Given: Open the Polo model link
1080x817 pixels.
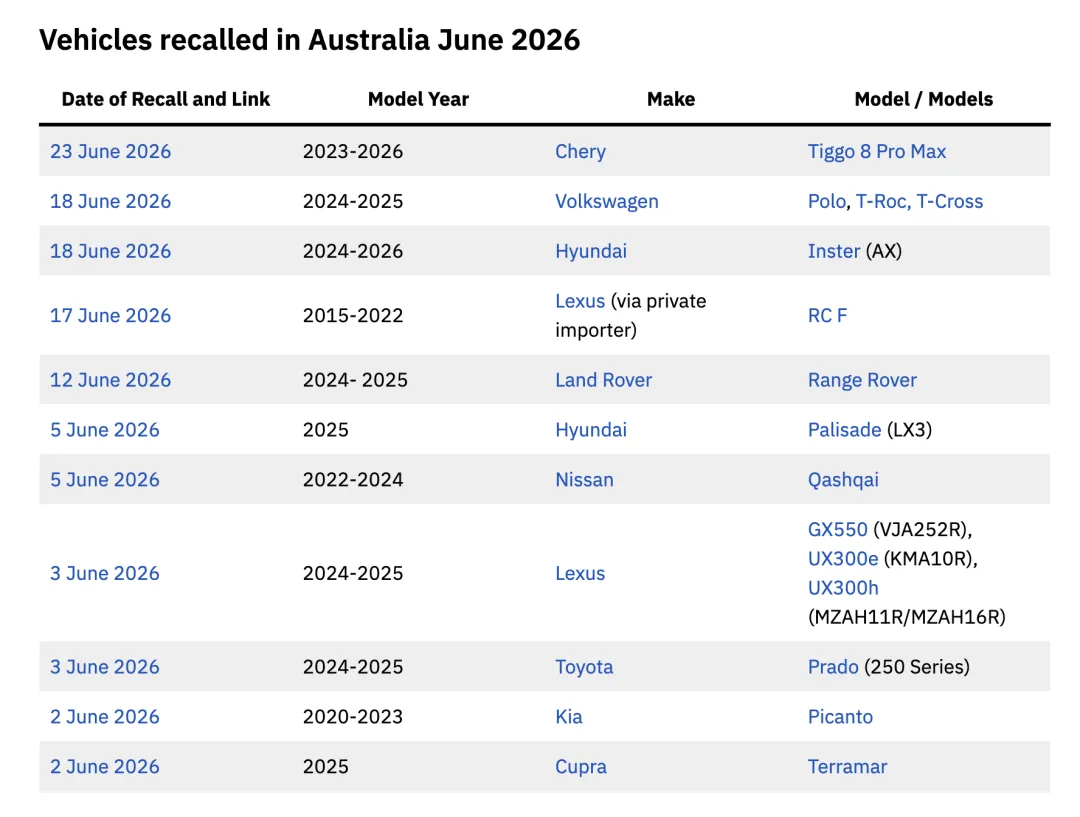Looking at the screenshot, I should [x=827, y=201].
